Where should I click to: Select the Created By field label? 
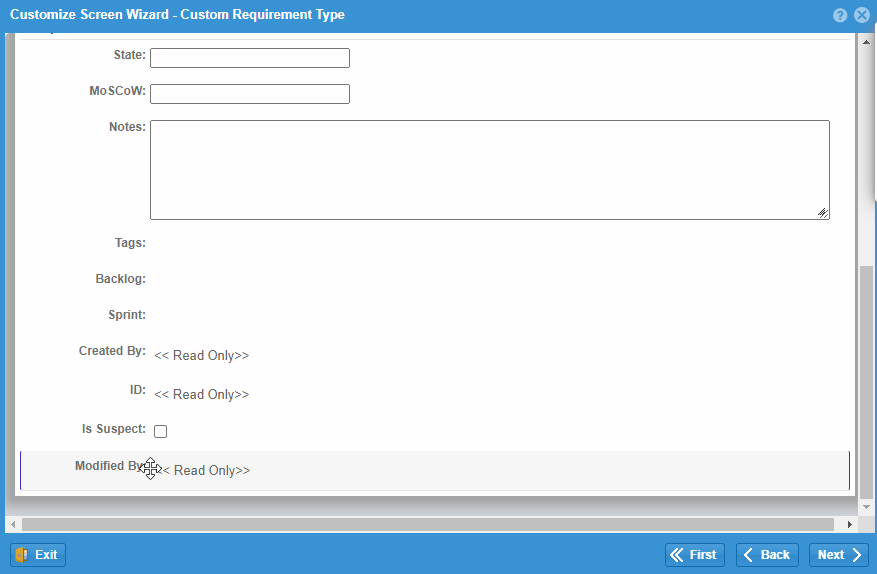tap(112, 351)
